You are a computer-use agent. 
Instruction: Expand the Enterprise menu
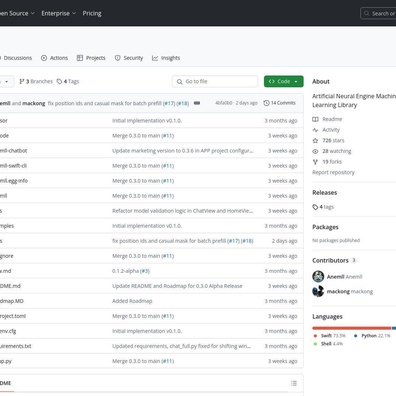(59, 13)
